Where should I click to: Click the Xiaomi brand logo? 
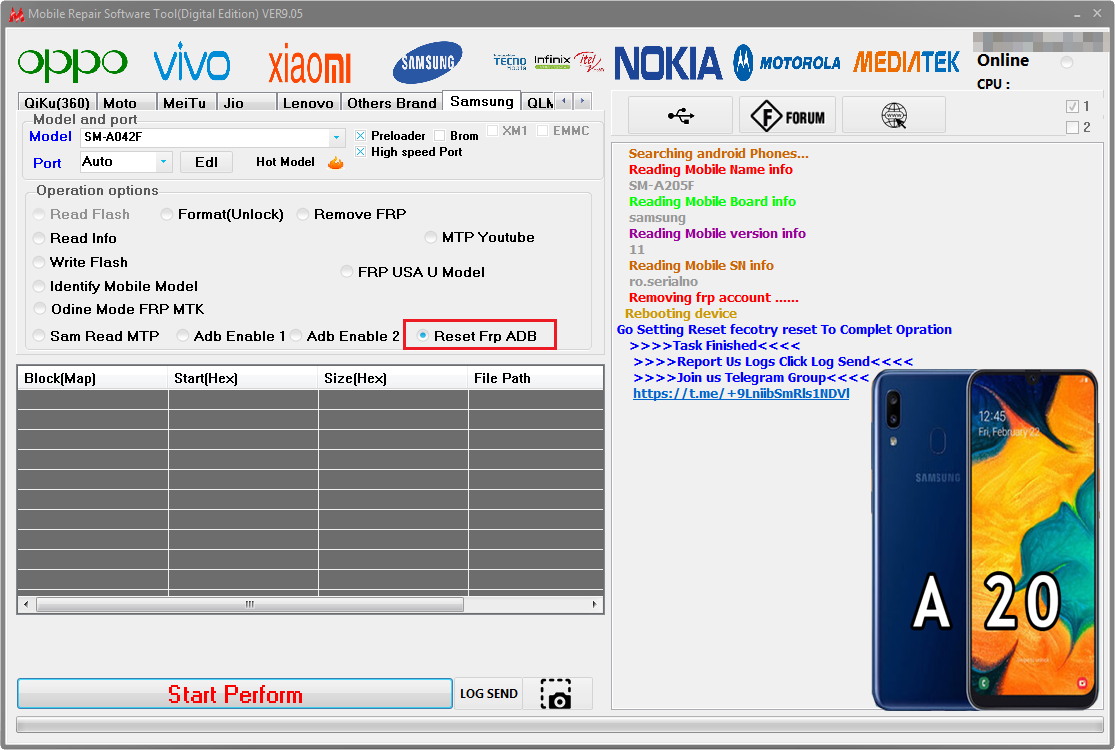[x=309, y=65]
